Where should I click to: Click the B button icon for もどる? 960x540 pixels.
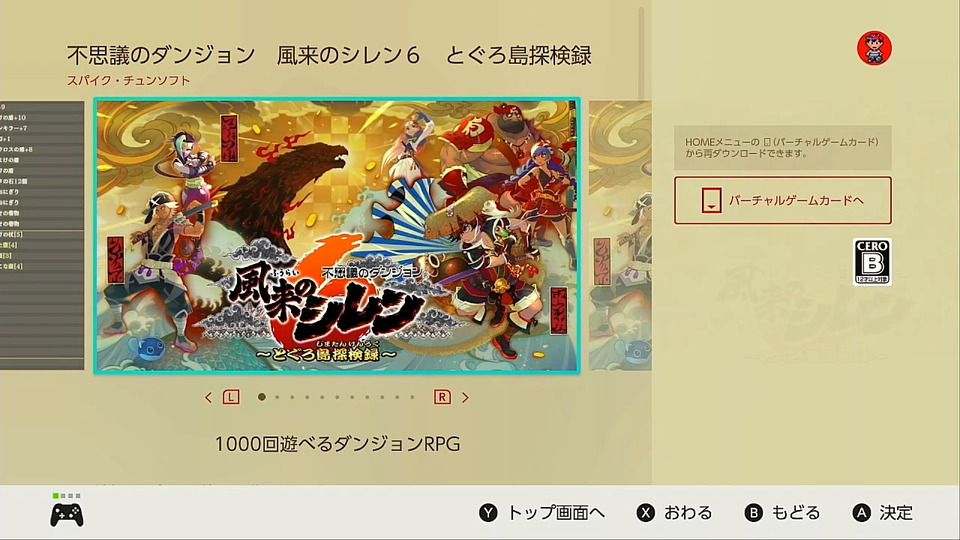pyautogui.click(x=753, y=512)
